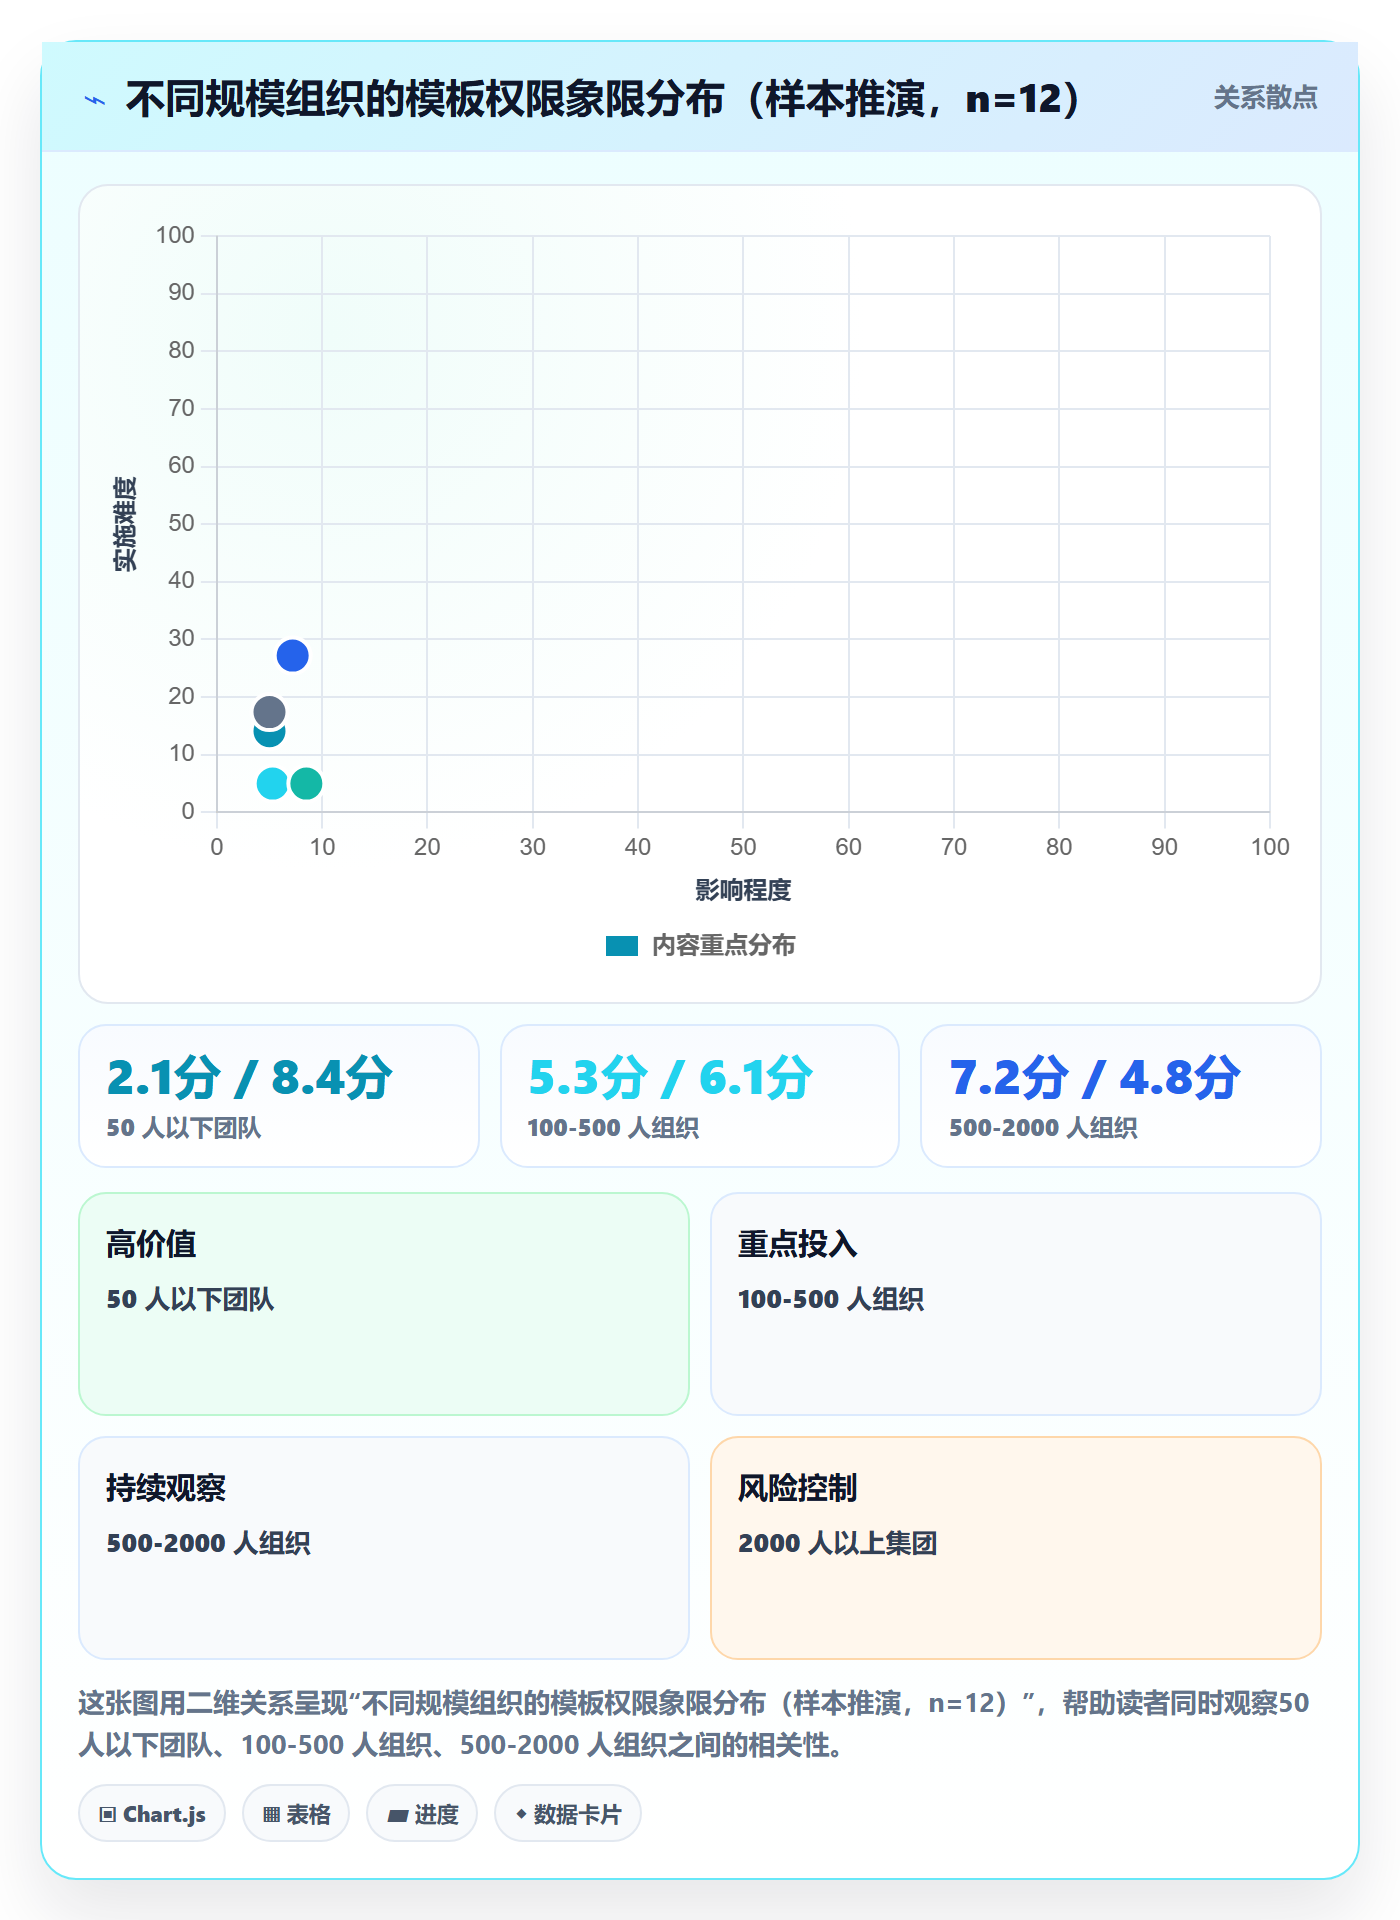The height and width of the screenshot is (1920, 1400).
Task: Click the 2000 人以上集团 text
Action: click(838, 1543)
